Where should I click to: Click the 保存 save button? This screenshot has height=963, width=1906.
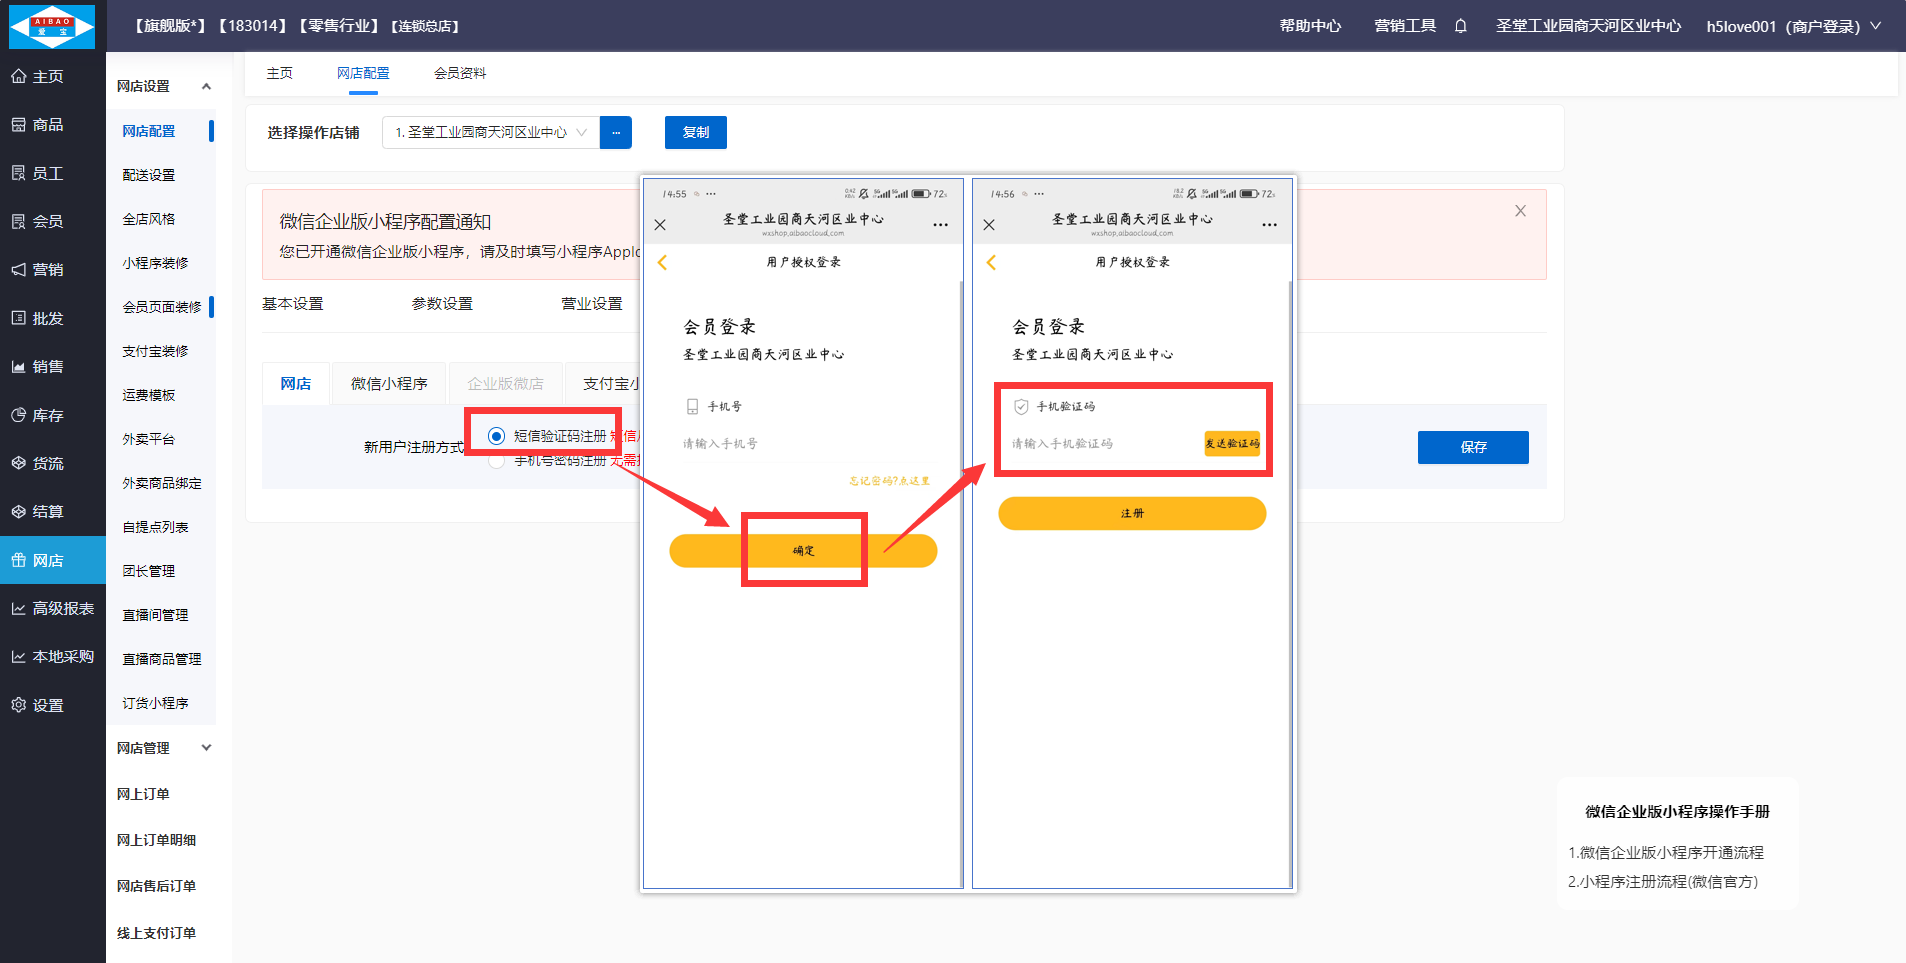tap(1472, 447)
